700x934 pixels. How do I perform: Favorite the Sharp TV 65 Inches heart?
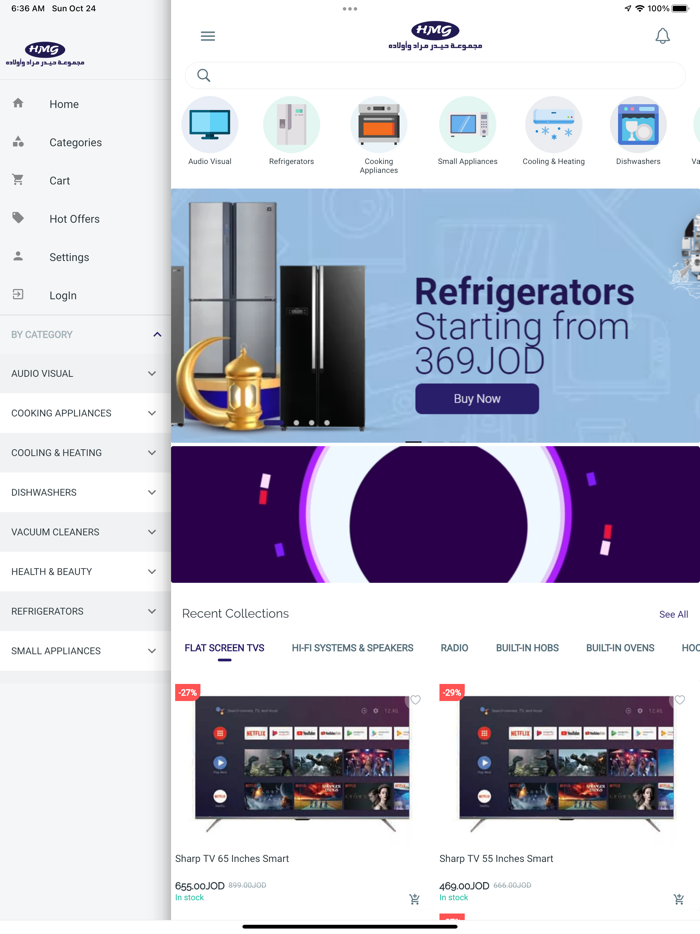[x=415, y=700]
